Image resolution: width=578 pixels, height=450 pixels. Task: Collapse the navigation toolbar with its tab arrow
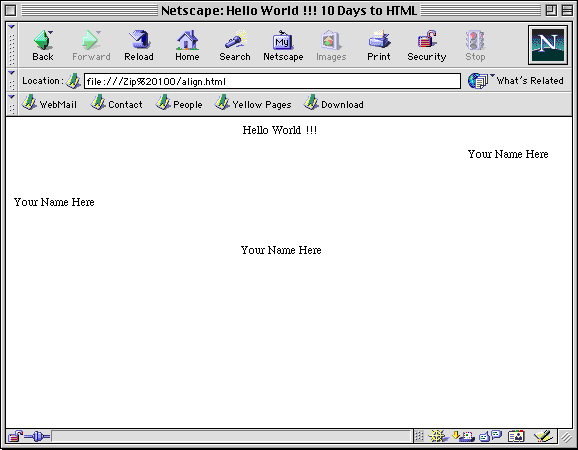pyautogui.click(x=12, y=44)
